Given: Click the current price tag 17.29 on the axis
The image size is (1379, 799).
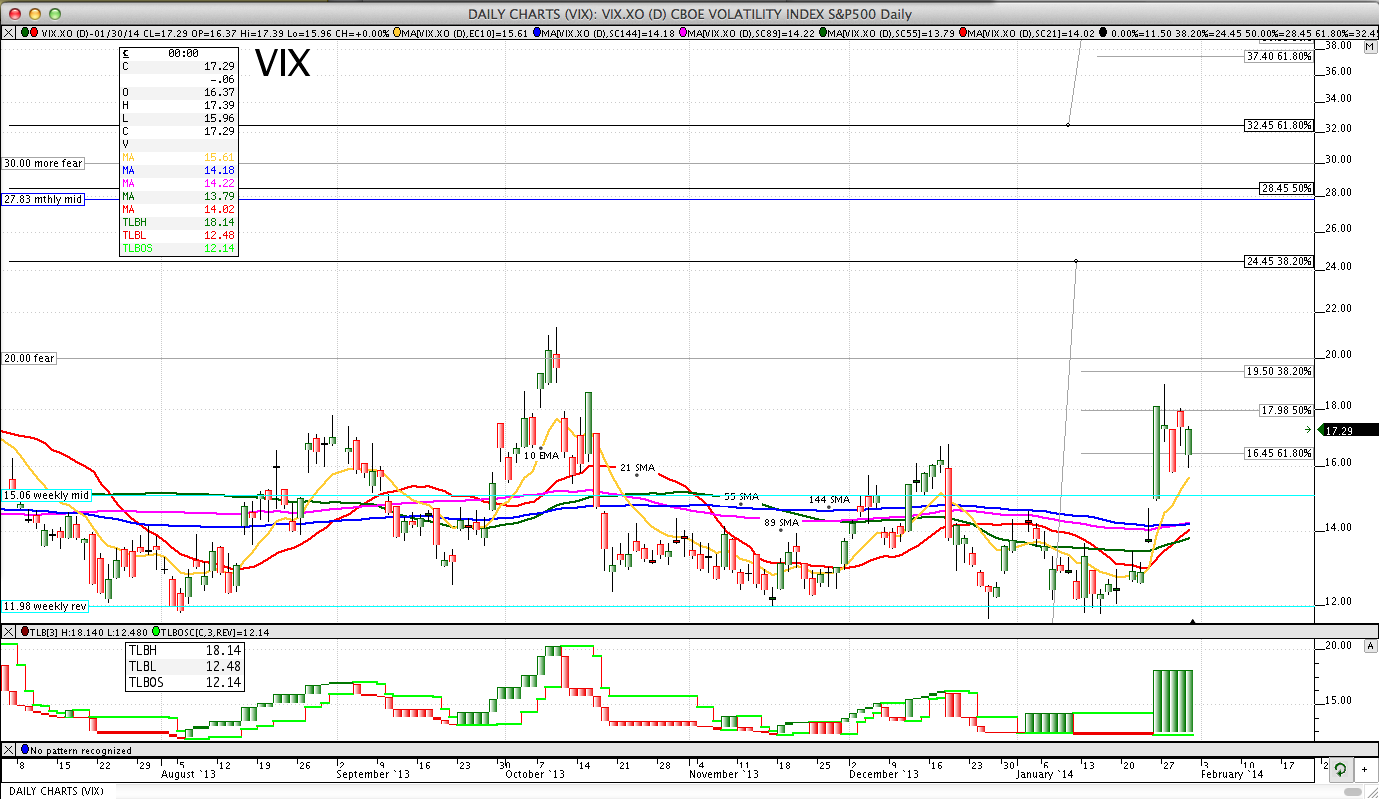Looking at the screenshot, I should pyautogui.click(x=1348, y=430).
